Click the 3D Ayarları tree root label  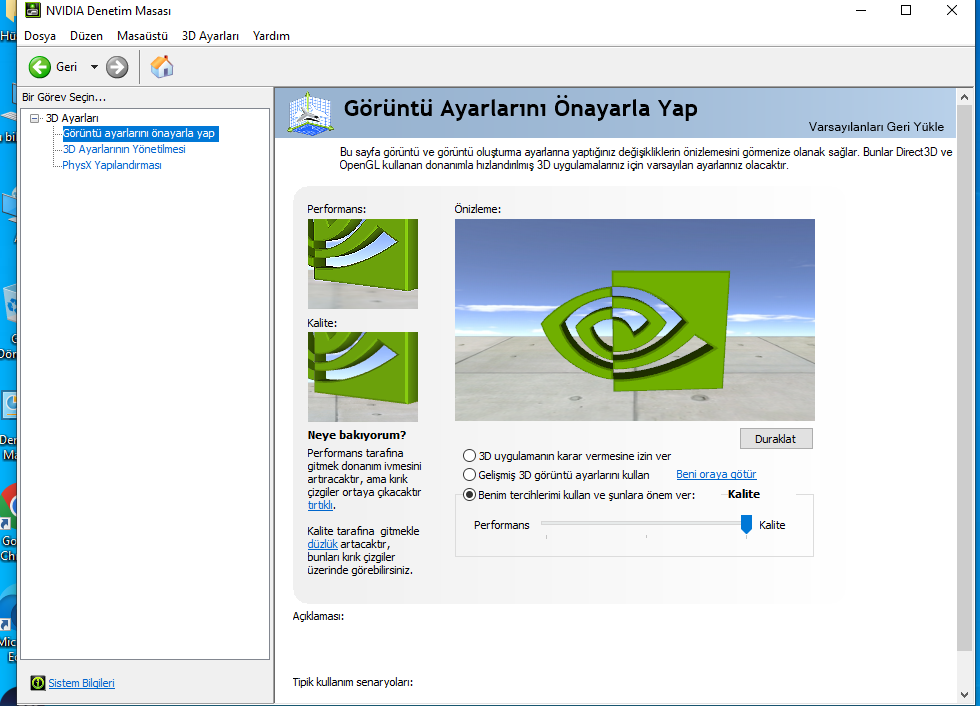[x=72, y=118]
